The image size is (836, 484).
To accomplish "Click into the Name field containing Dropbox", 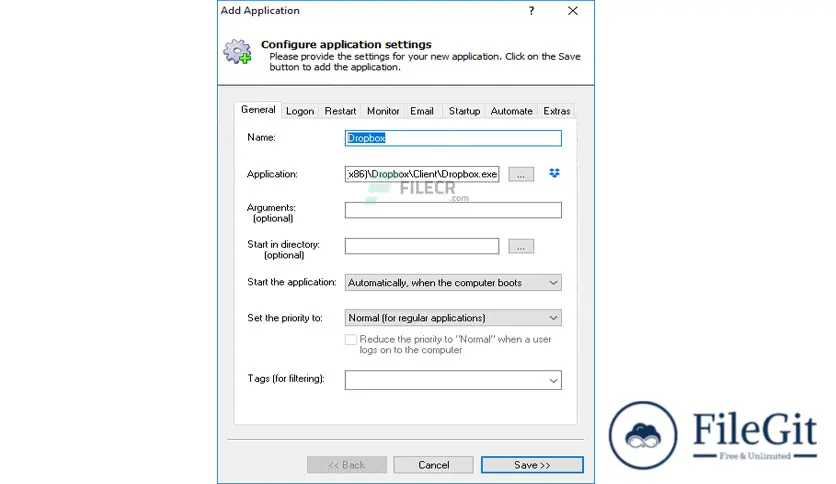I will coord(453,138).
